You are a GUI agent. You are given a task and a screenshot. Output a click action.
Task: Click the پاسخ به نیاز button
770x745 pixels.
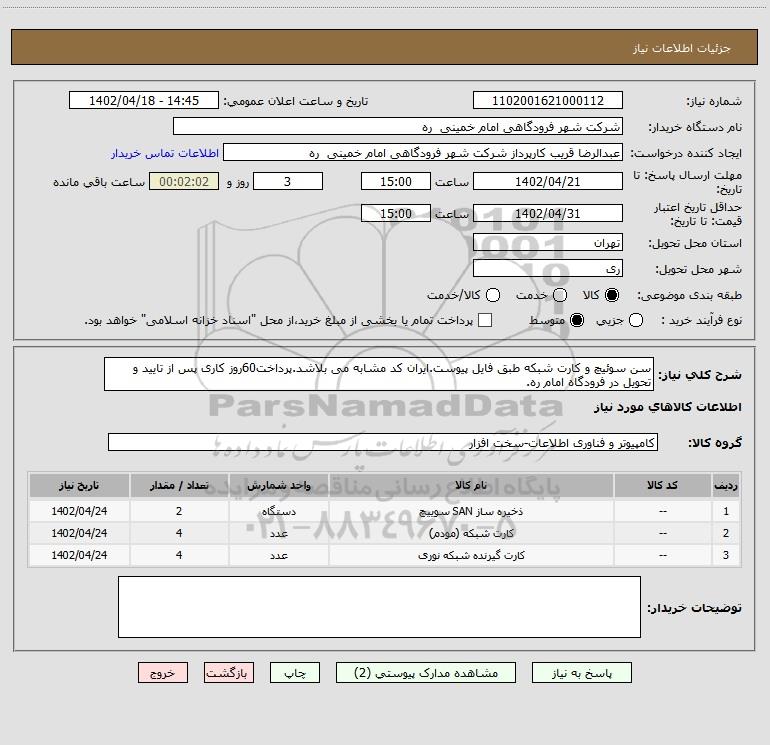pyautogui.click(x=581, y=673)
